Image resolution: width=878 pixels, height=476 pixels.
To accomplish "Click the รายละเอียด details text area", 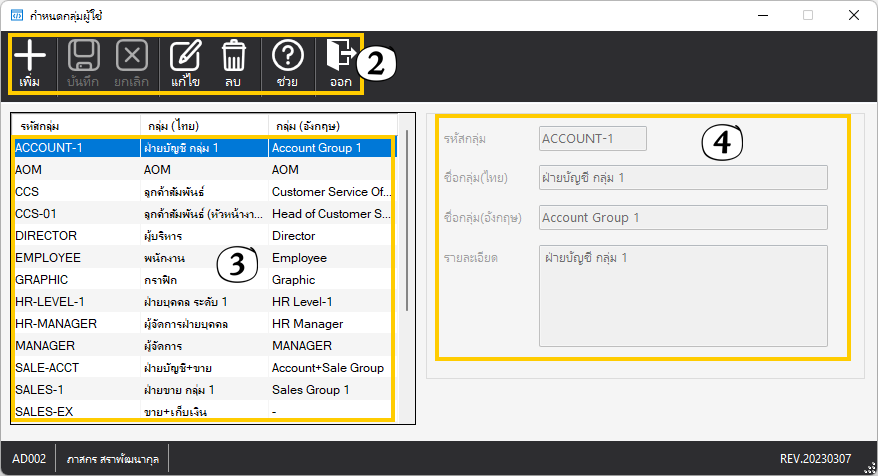I will [683, 295].
